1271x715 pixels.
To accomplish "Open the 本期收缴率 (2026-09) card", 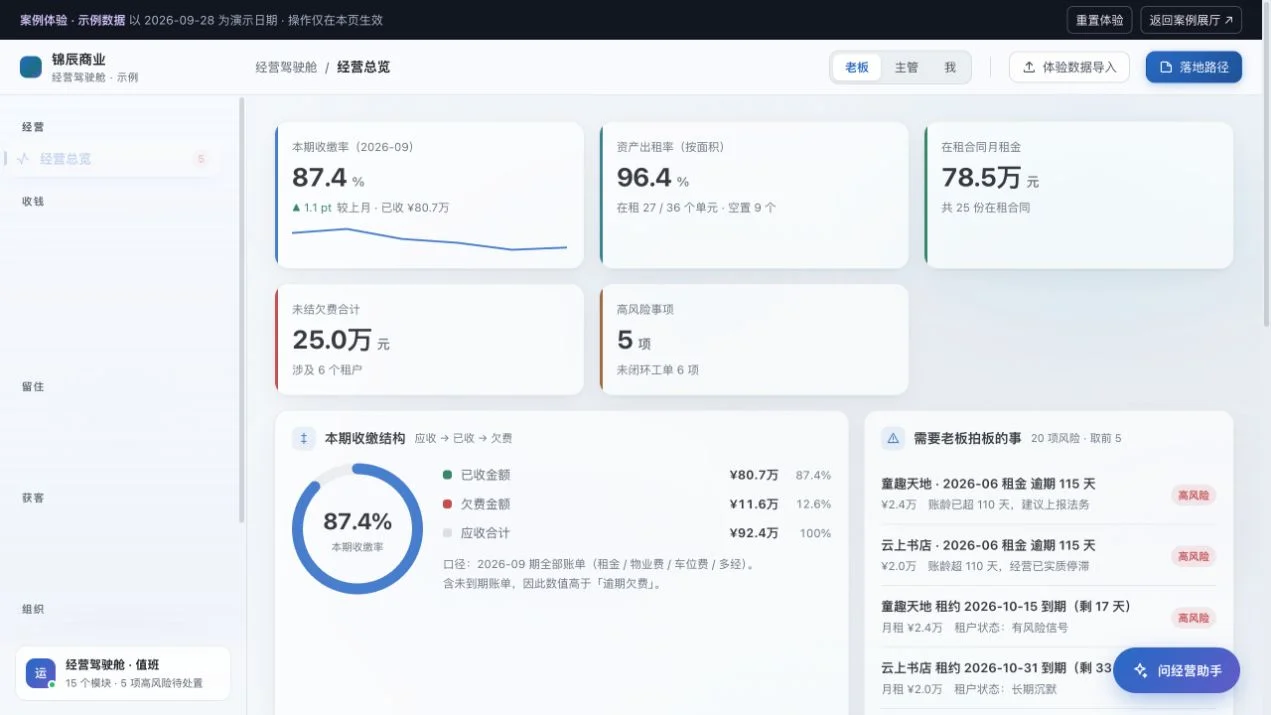I will point(429,195).
